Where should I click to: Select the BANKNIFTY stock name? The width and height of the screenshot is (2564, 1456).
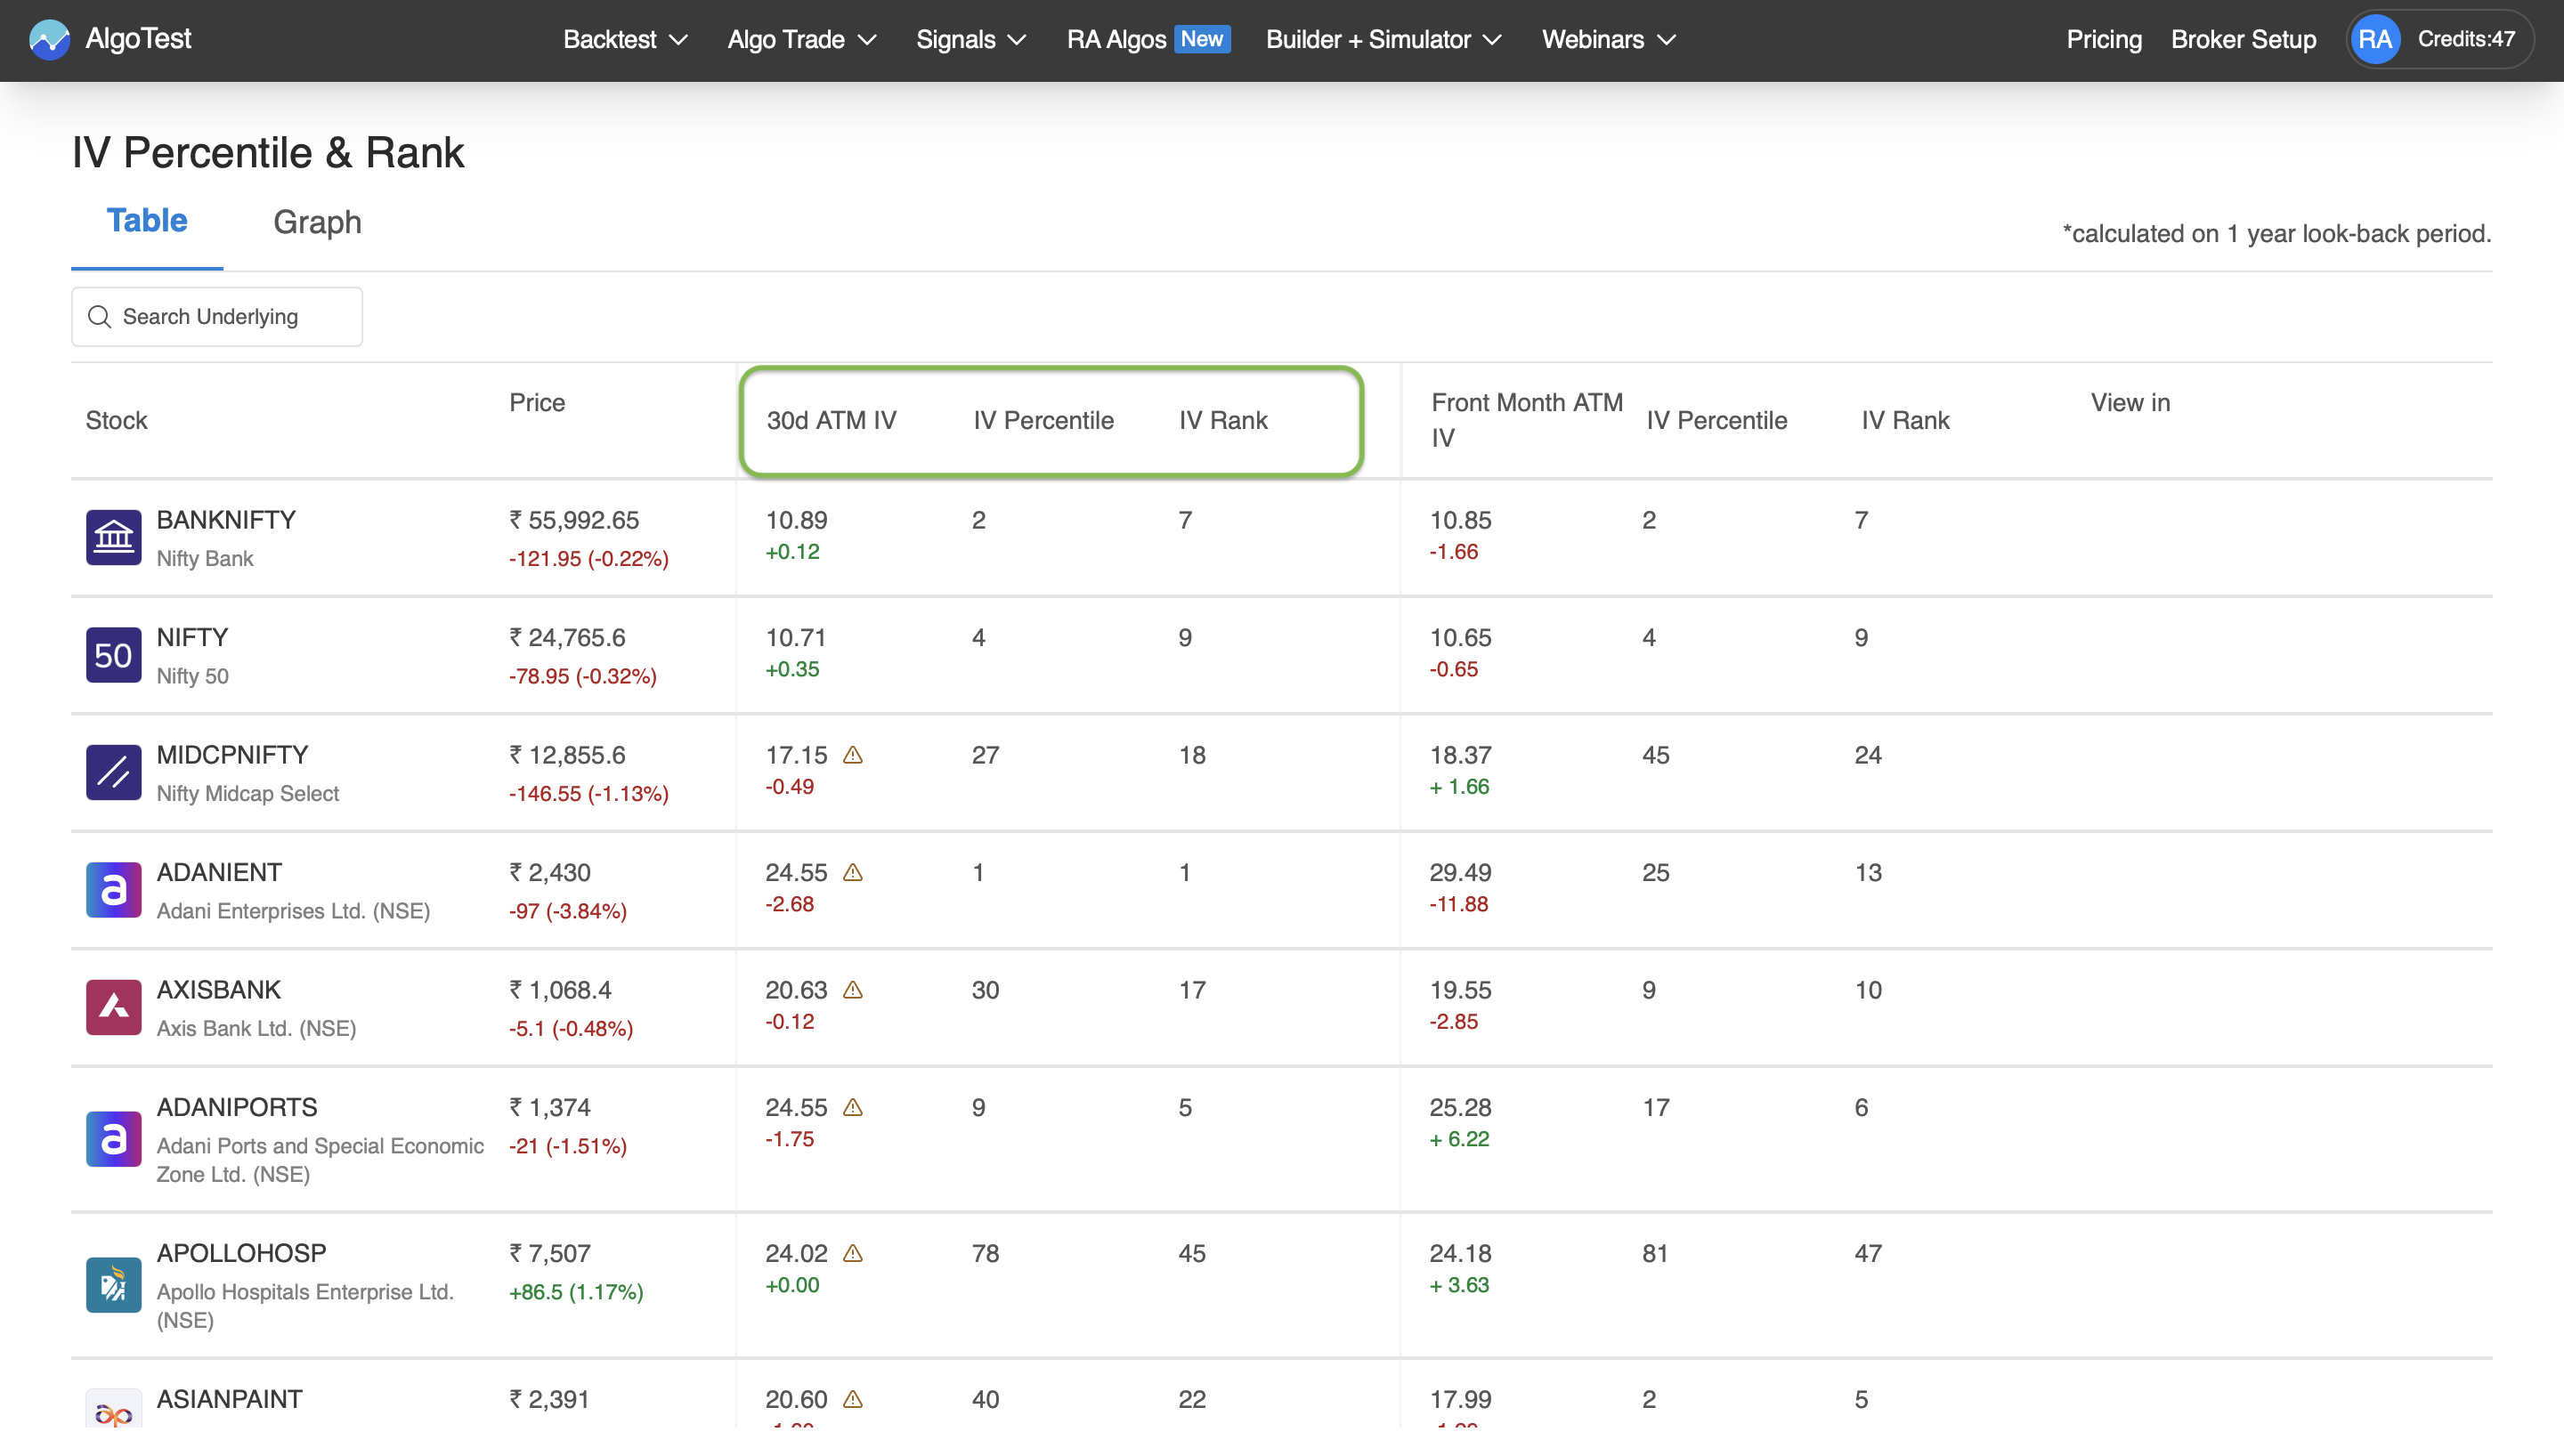226,520
